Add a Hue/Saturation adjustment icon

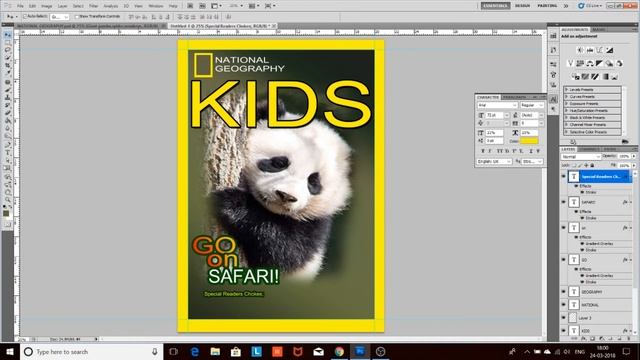pyautogui.click(x=580, y=63)
